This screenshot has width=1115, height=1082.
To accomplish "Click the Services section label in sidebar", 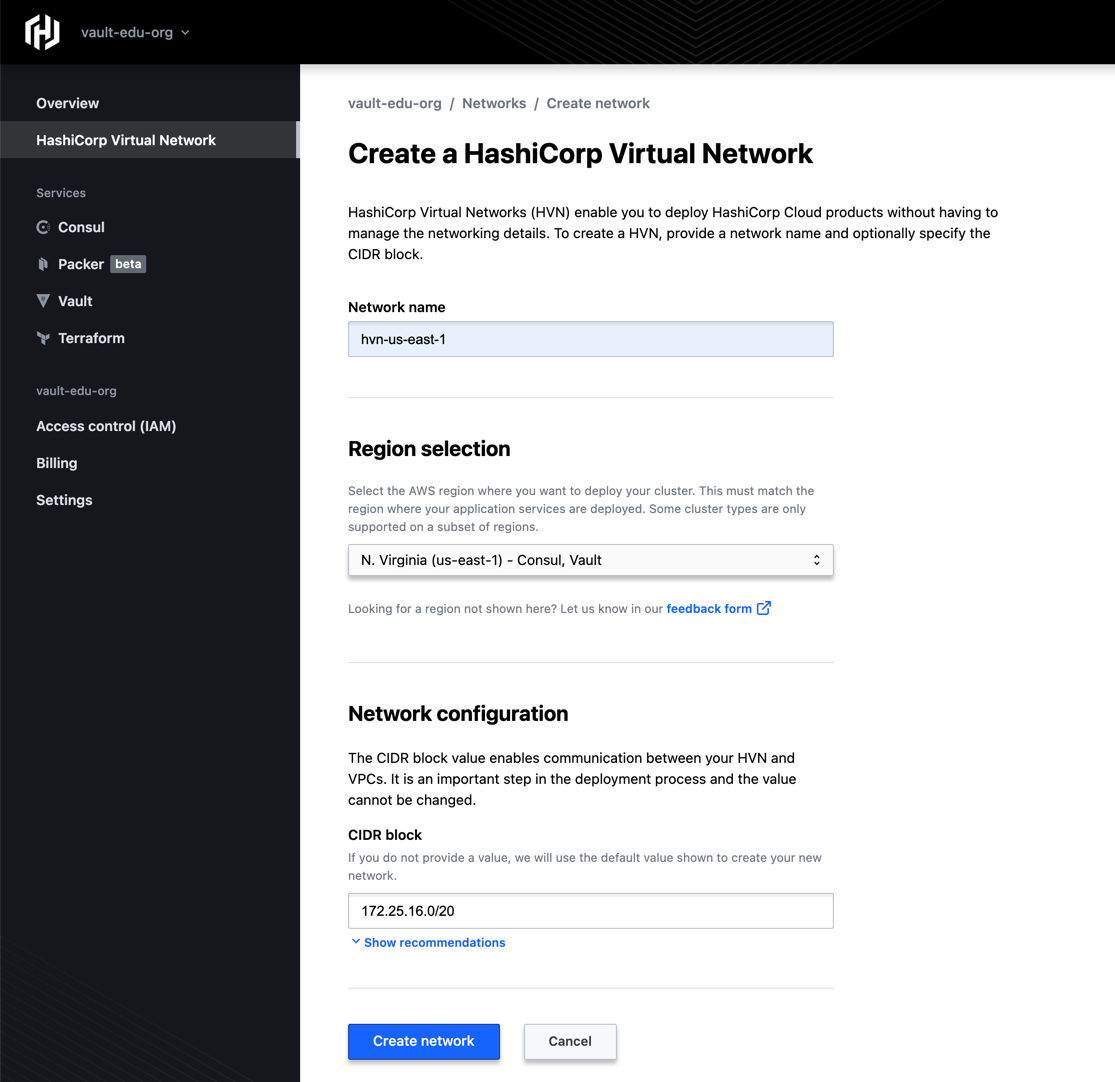I will 61,193.
